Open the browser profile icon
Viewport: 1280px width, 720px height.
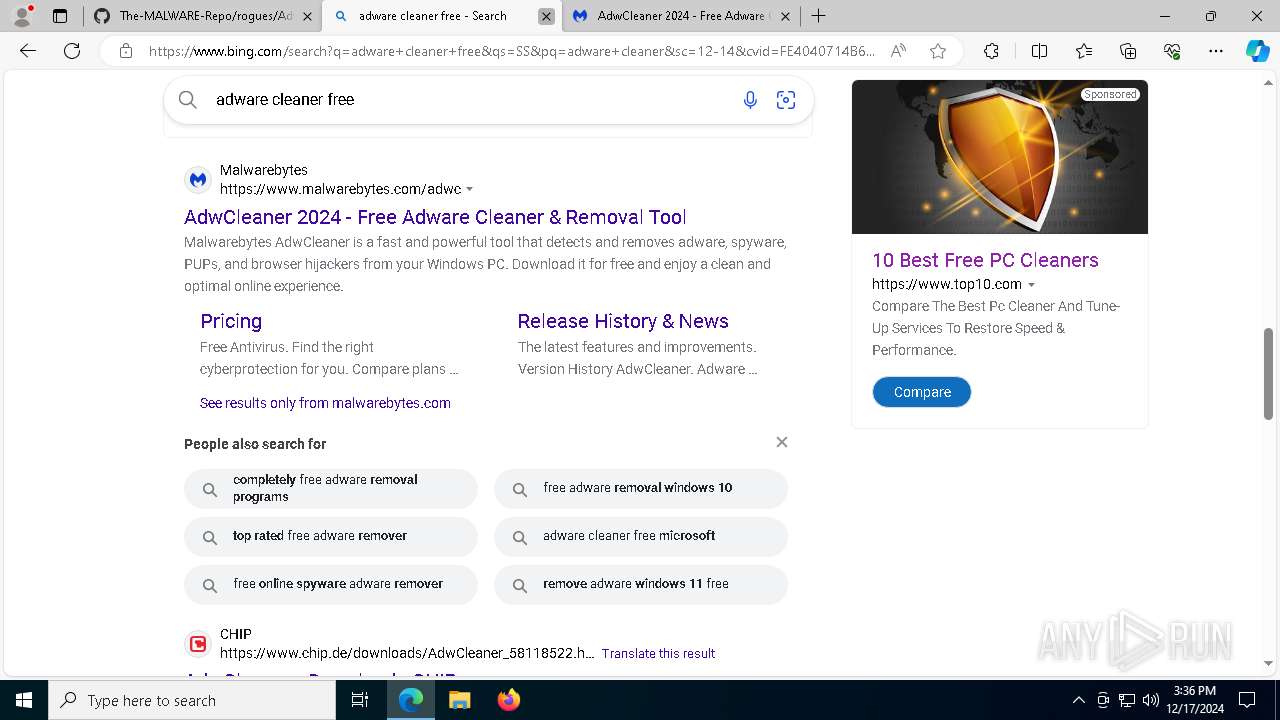coord(22,16)
